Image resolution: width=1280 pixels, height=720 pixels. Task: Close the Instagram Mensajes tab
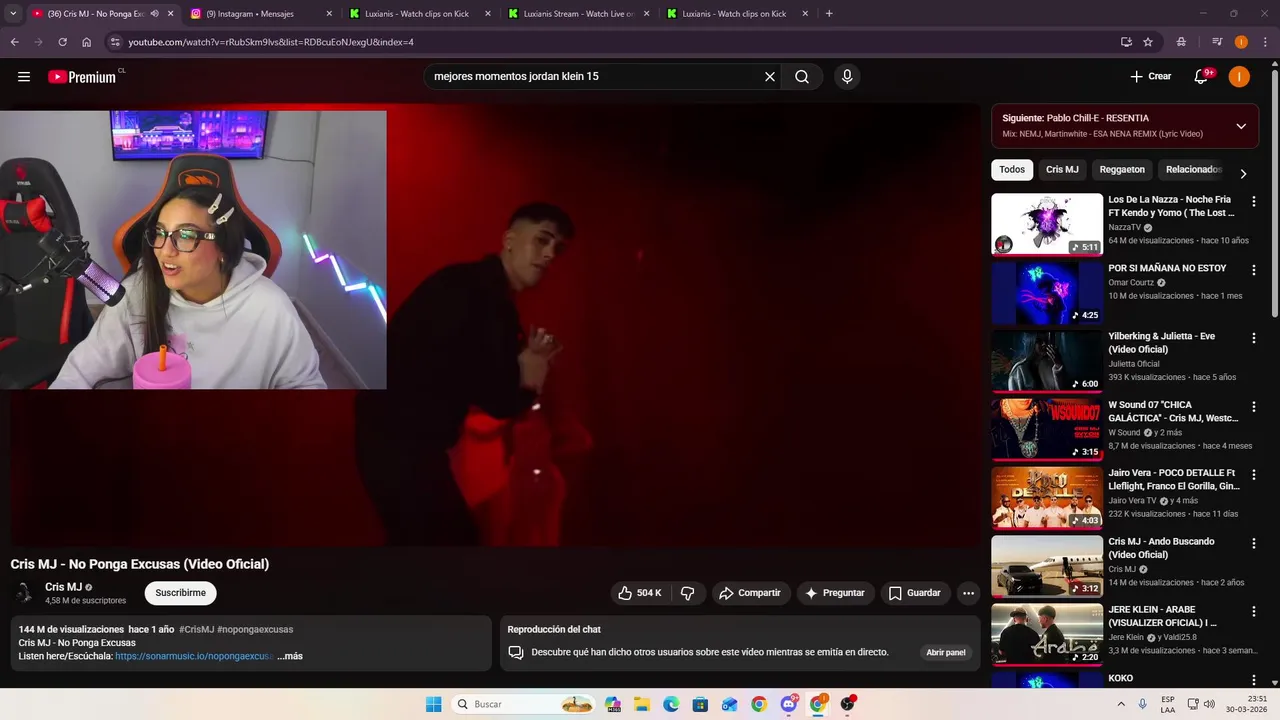pos(329,14)
